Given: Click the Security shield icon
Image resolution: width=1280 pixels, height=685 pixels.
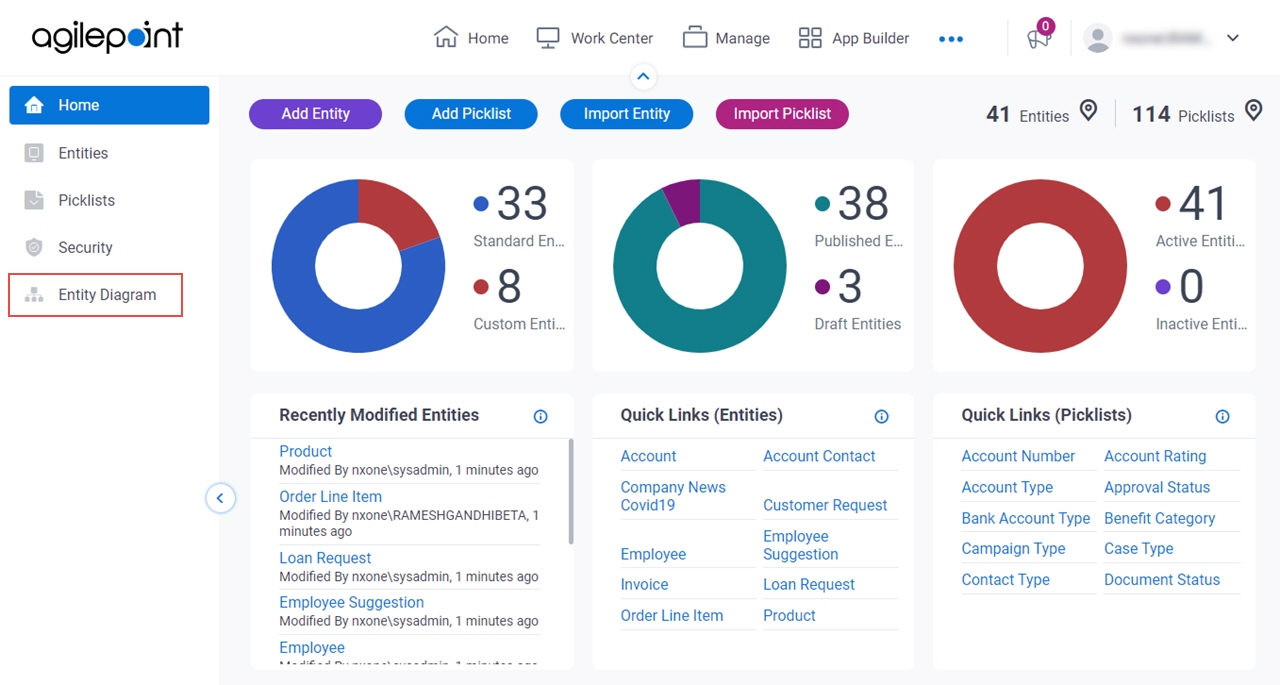Looking at the screenshot, I should [34, 247].
